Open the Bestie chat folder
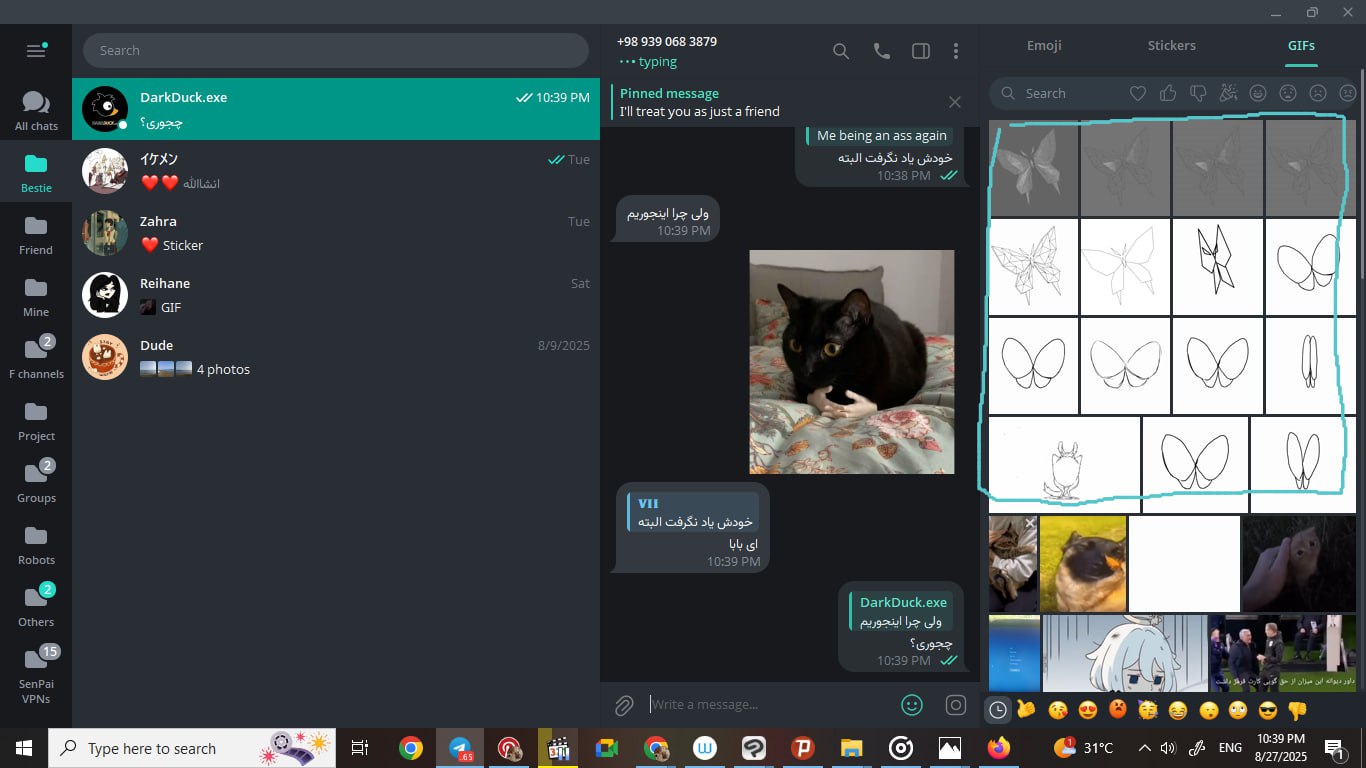The image size is (1366, 768). pyautogui.click(x=36, y=173)
